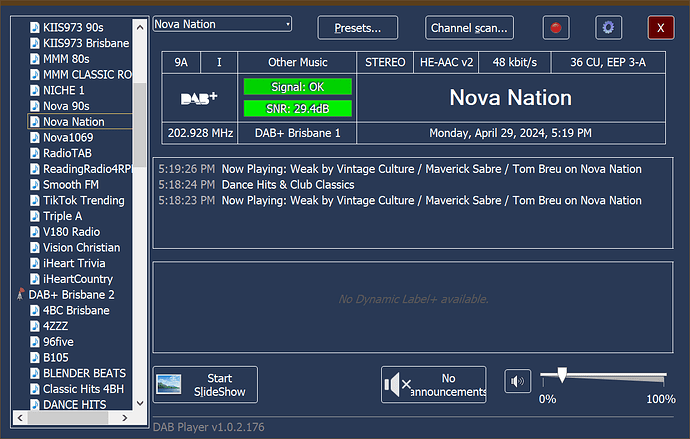690x439 pixels.
Task: Click the volume slider handle
Action: click(x=562, y=375)
